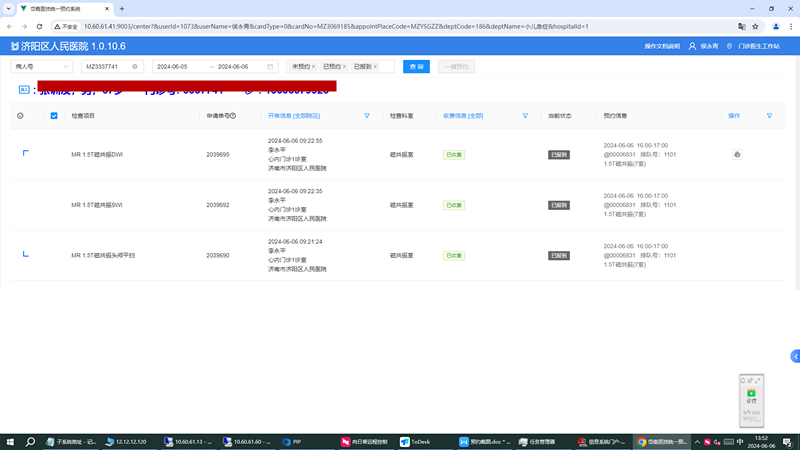
Task: Click the start date 2024-06-05 field
Action: point(178,67)
